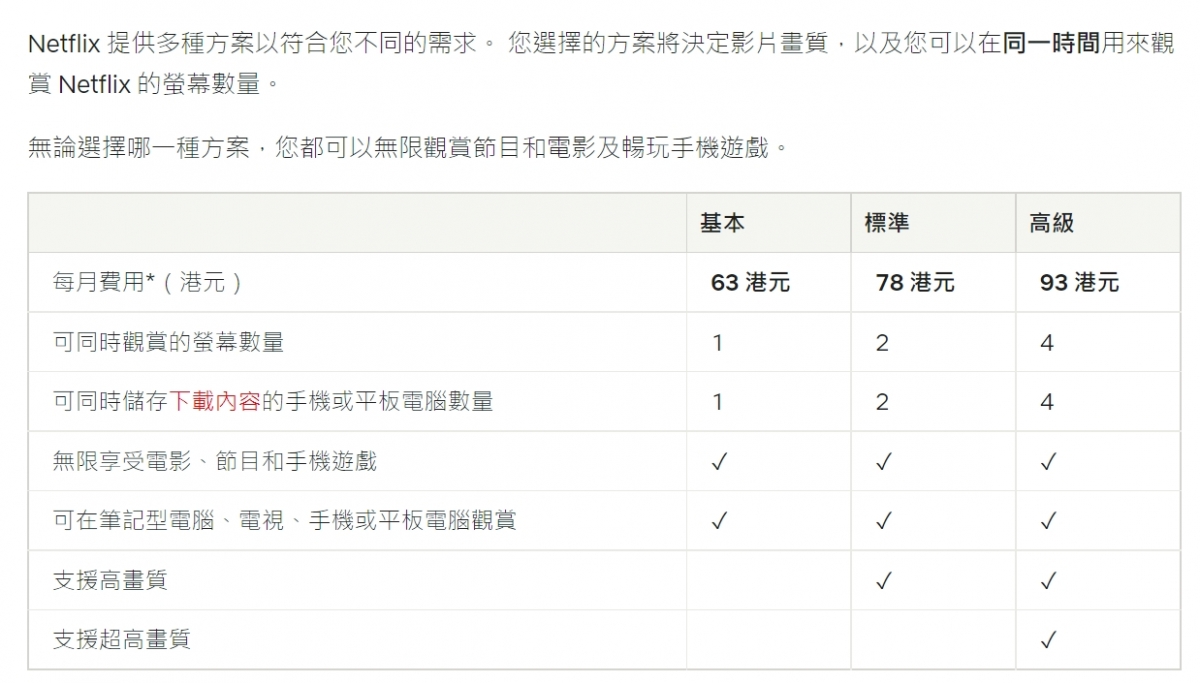
Task: Click the 63 港元 price cell
Action: 750,283
